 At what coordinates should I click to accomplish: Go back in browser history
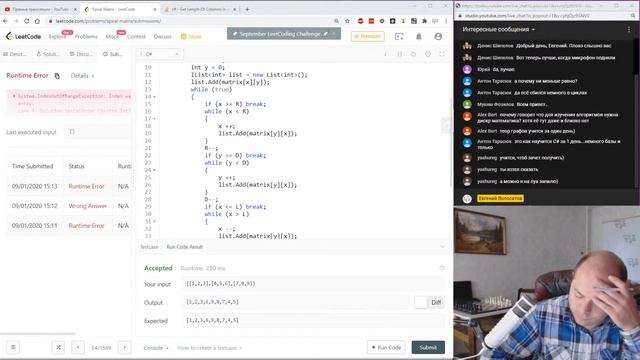point(5,21)
